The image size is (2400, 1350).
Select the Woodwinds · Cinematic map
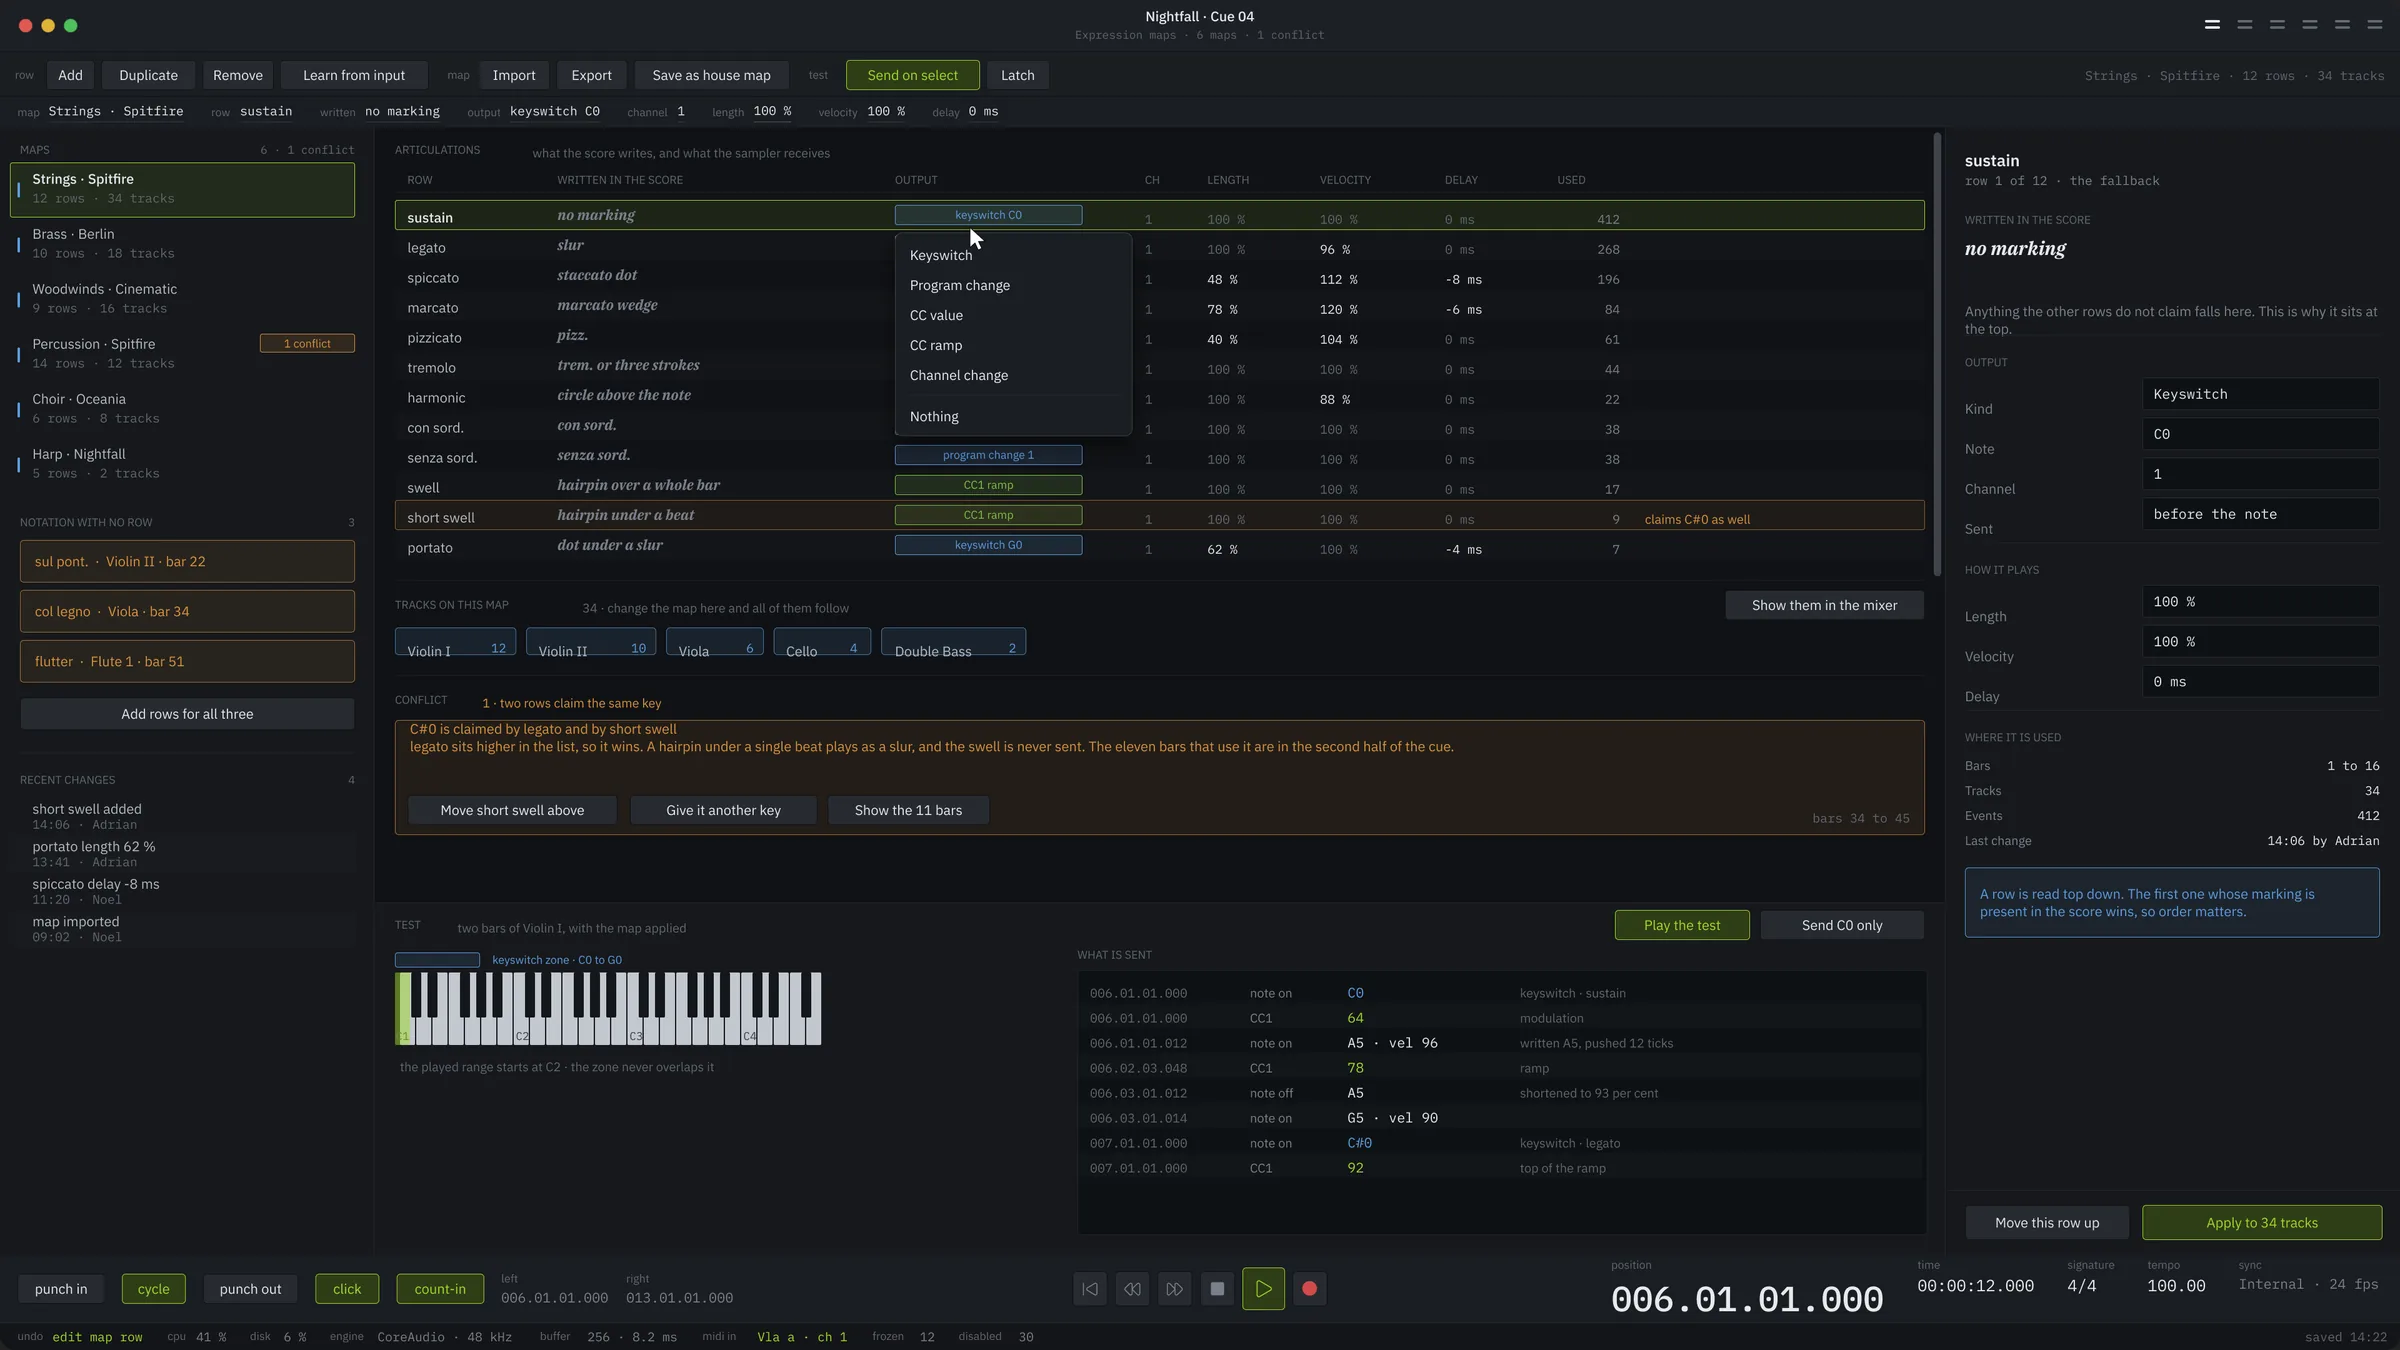click(182, 299)
